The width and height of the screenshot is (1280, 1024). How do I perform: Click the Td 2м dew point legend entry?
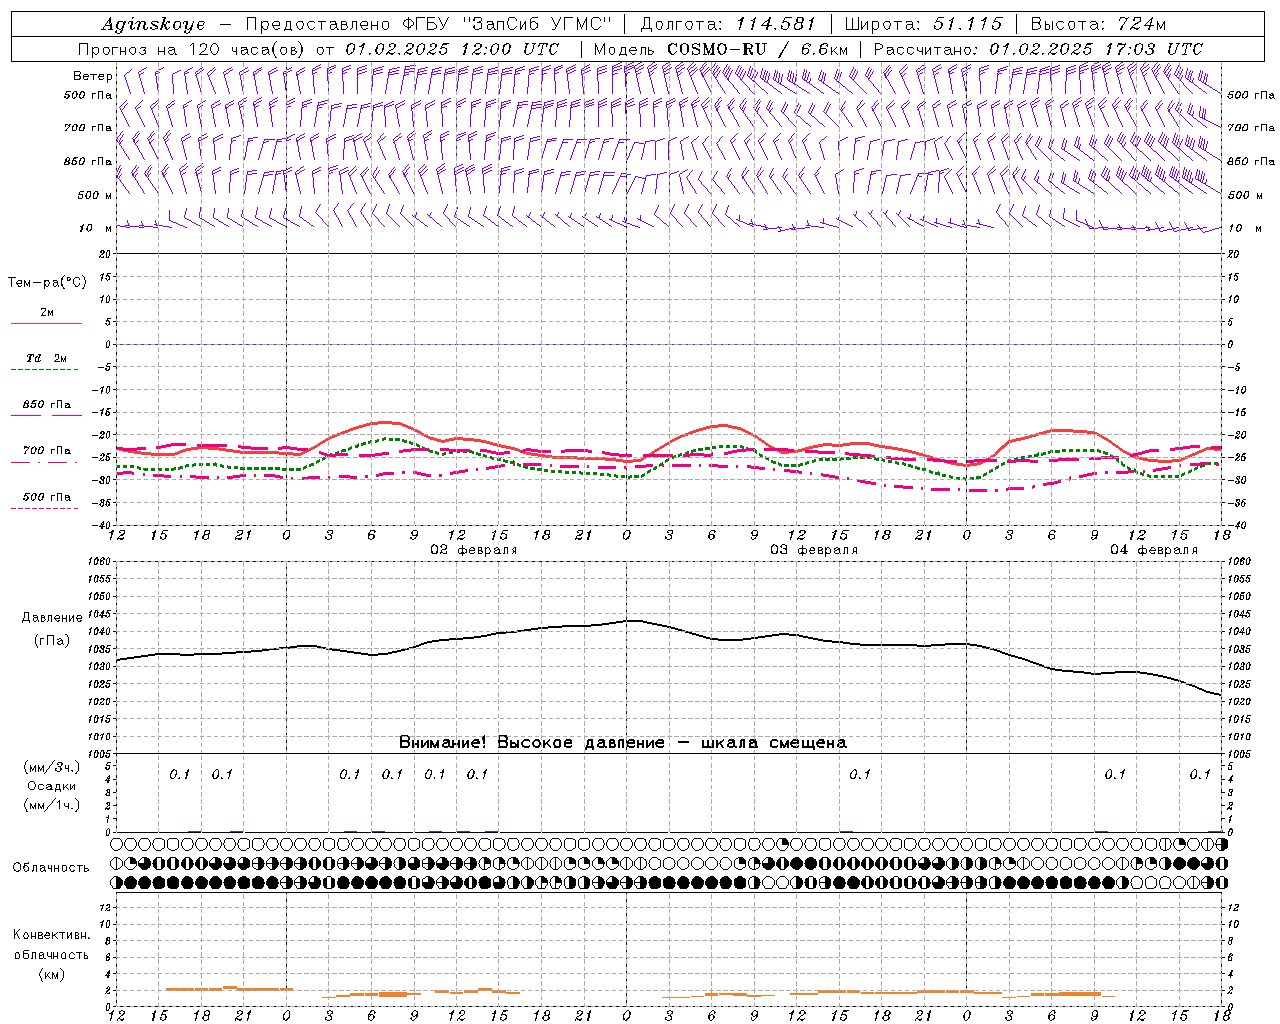(46, 358)
